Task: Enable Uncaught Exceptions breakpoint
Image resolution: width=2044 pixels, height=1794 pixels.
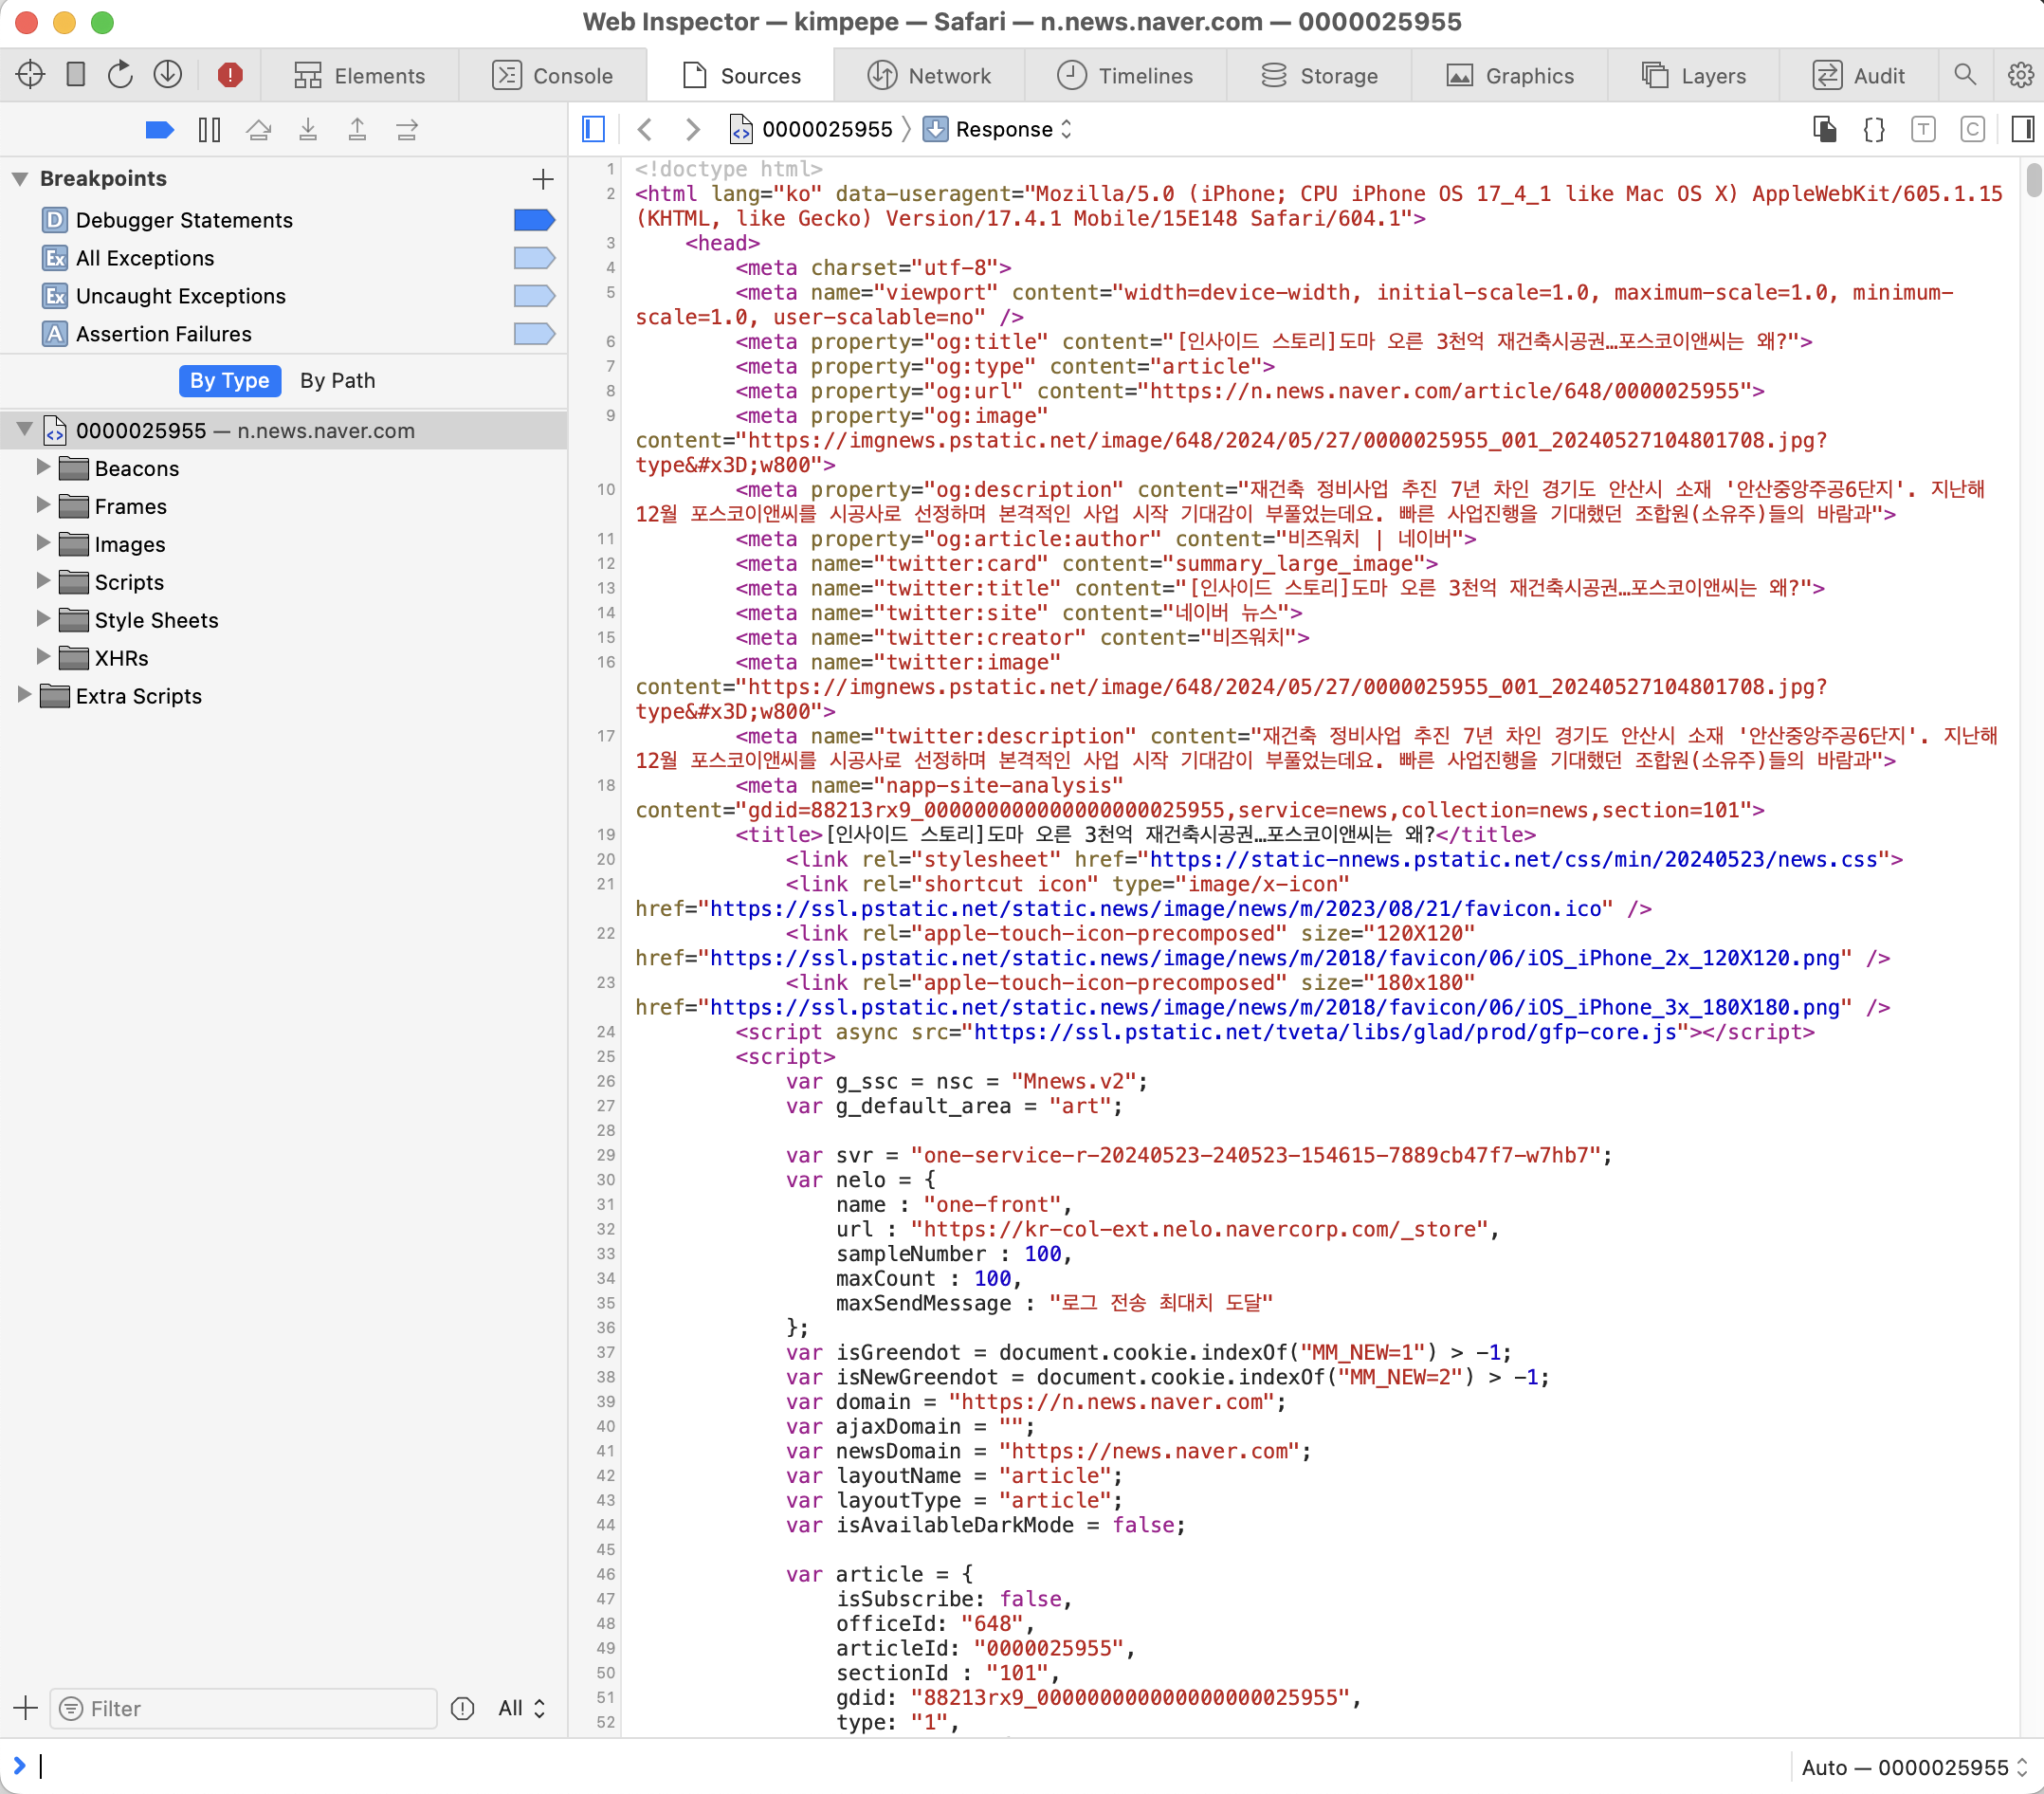Action: click(x=534, y=296)
